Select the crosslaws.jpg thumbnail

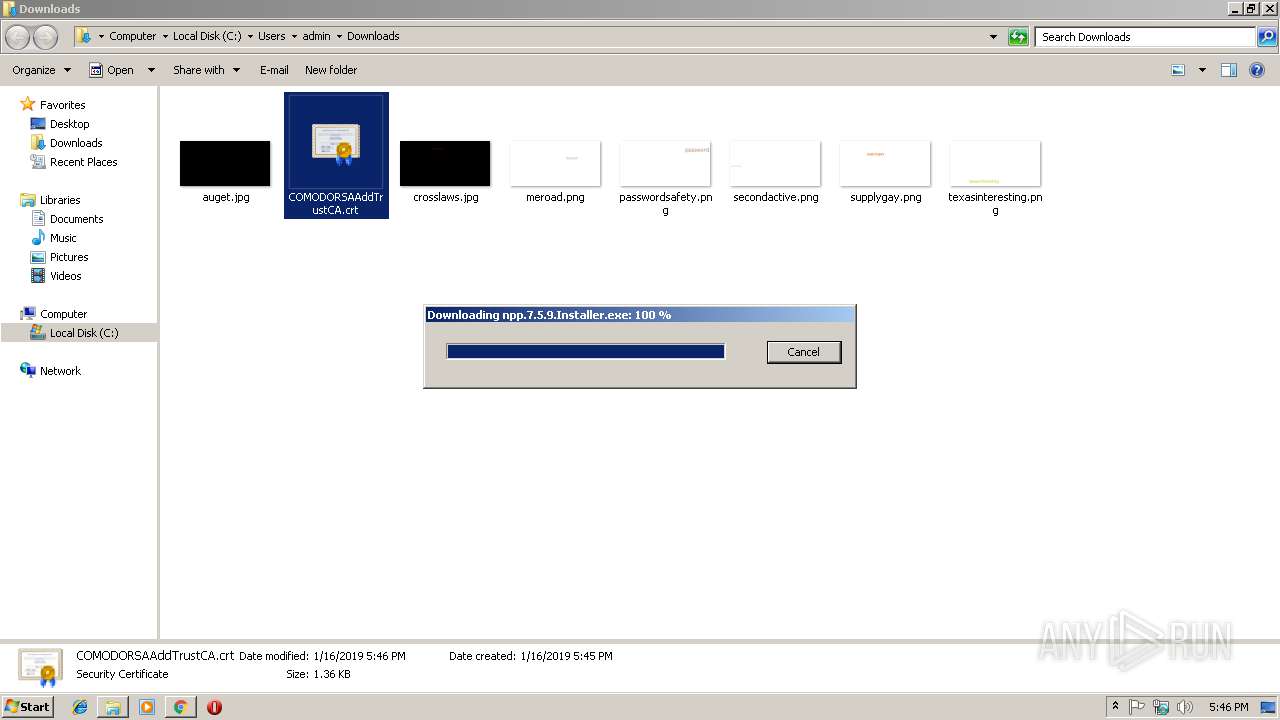click(445, 164)
